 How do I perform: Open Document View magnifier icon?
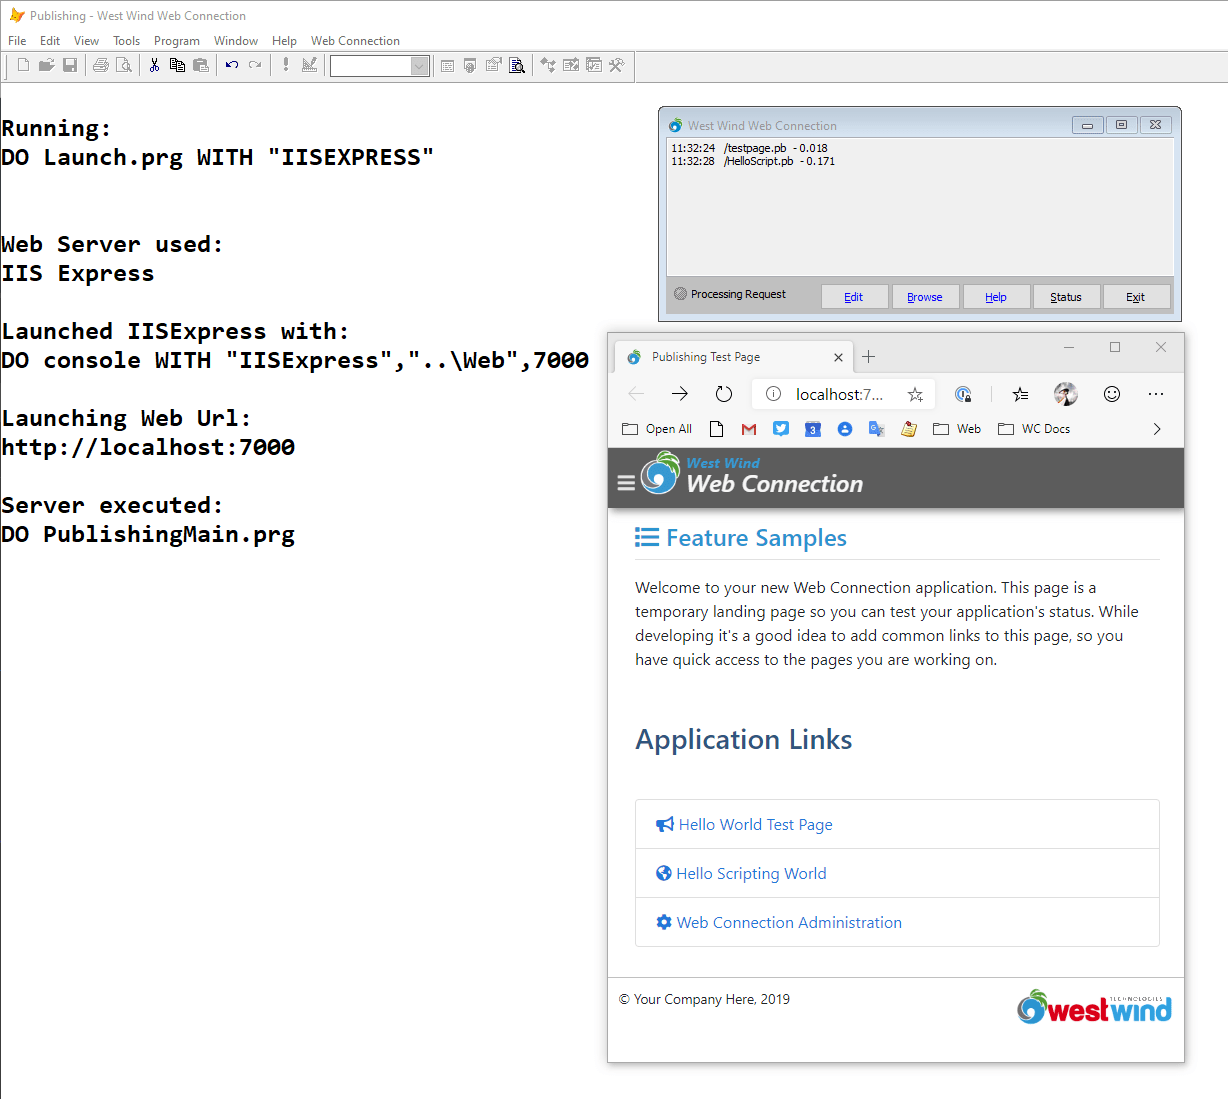click(x=517, y=65)
